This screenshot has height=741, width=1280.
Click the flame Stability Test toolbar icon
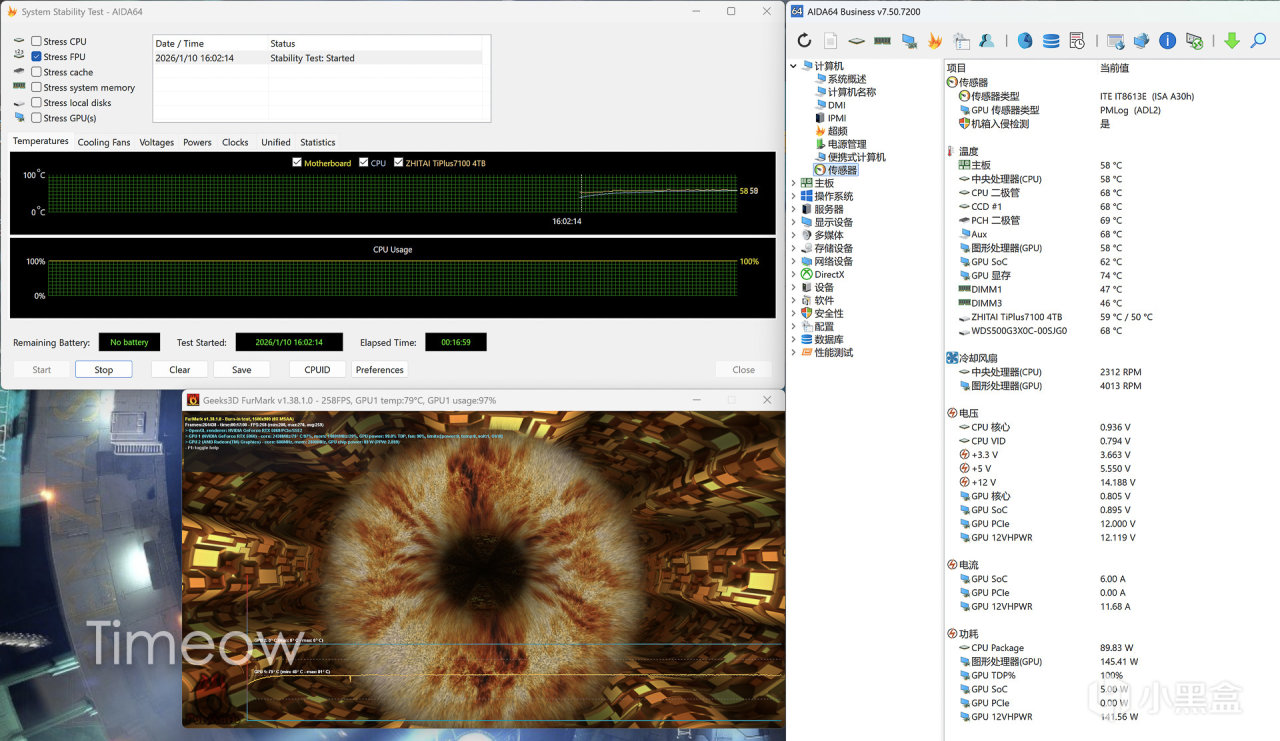(x=935, y=41)
